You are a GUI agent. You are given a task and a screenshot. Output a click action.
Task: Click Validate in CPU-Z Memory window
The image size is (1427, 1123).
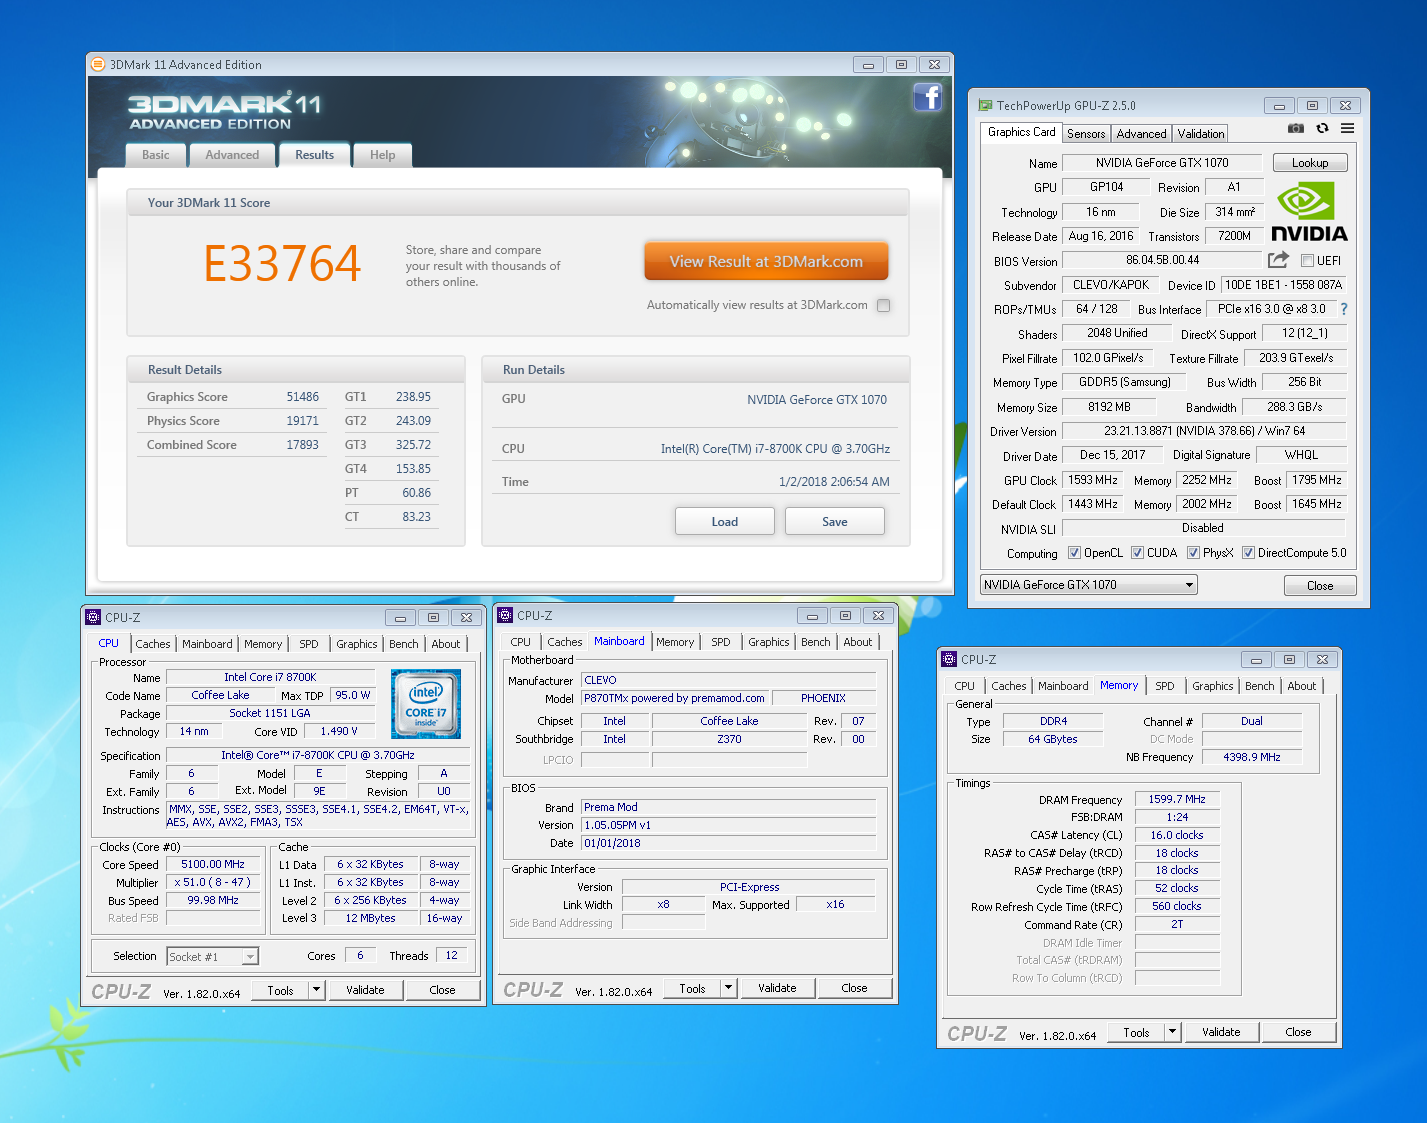1221,1032
